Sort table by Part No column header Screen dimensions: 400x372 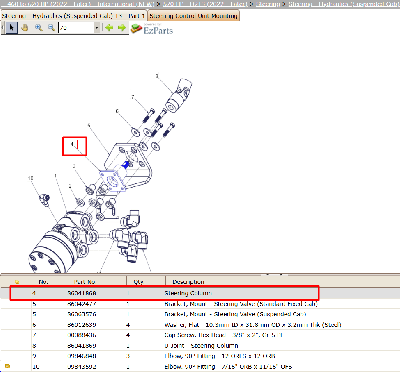point(85,282)
